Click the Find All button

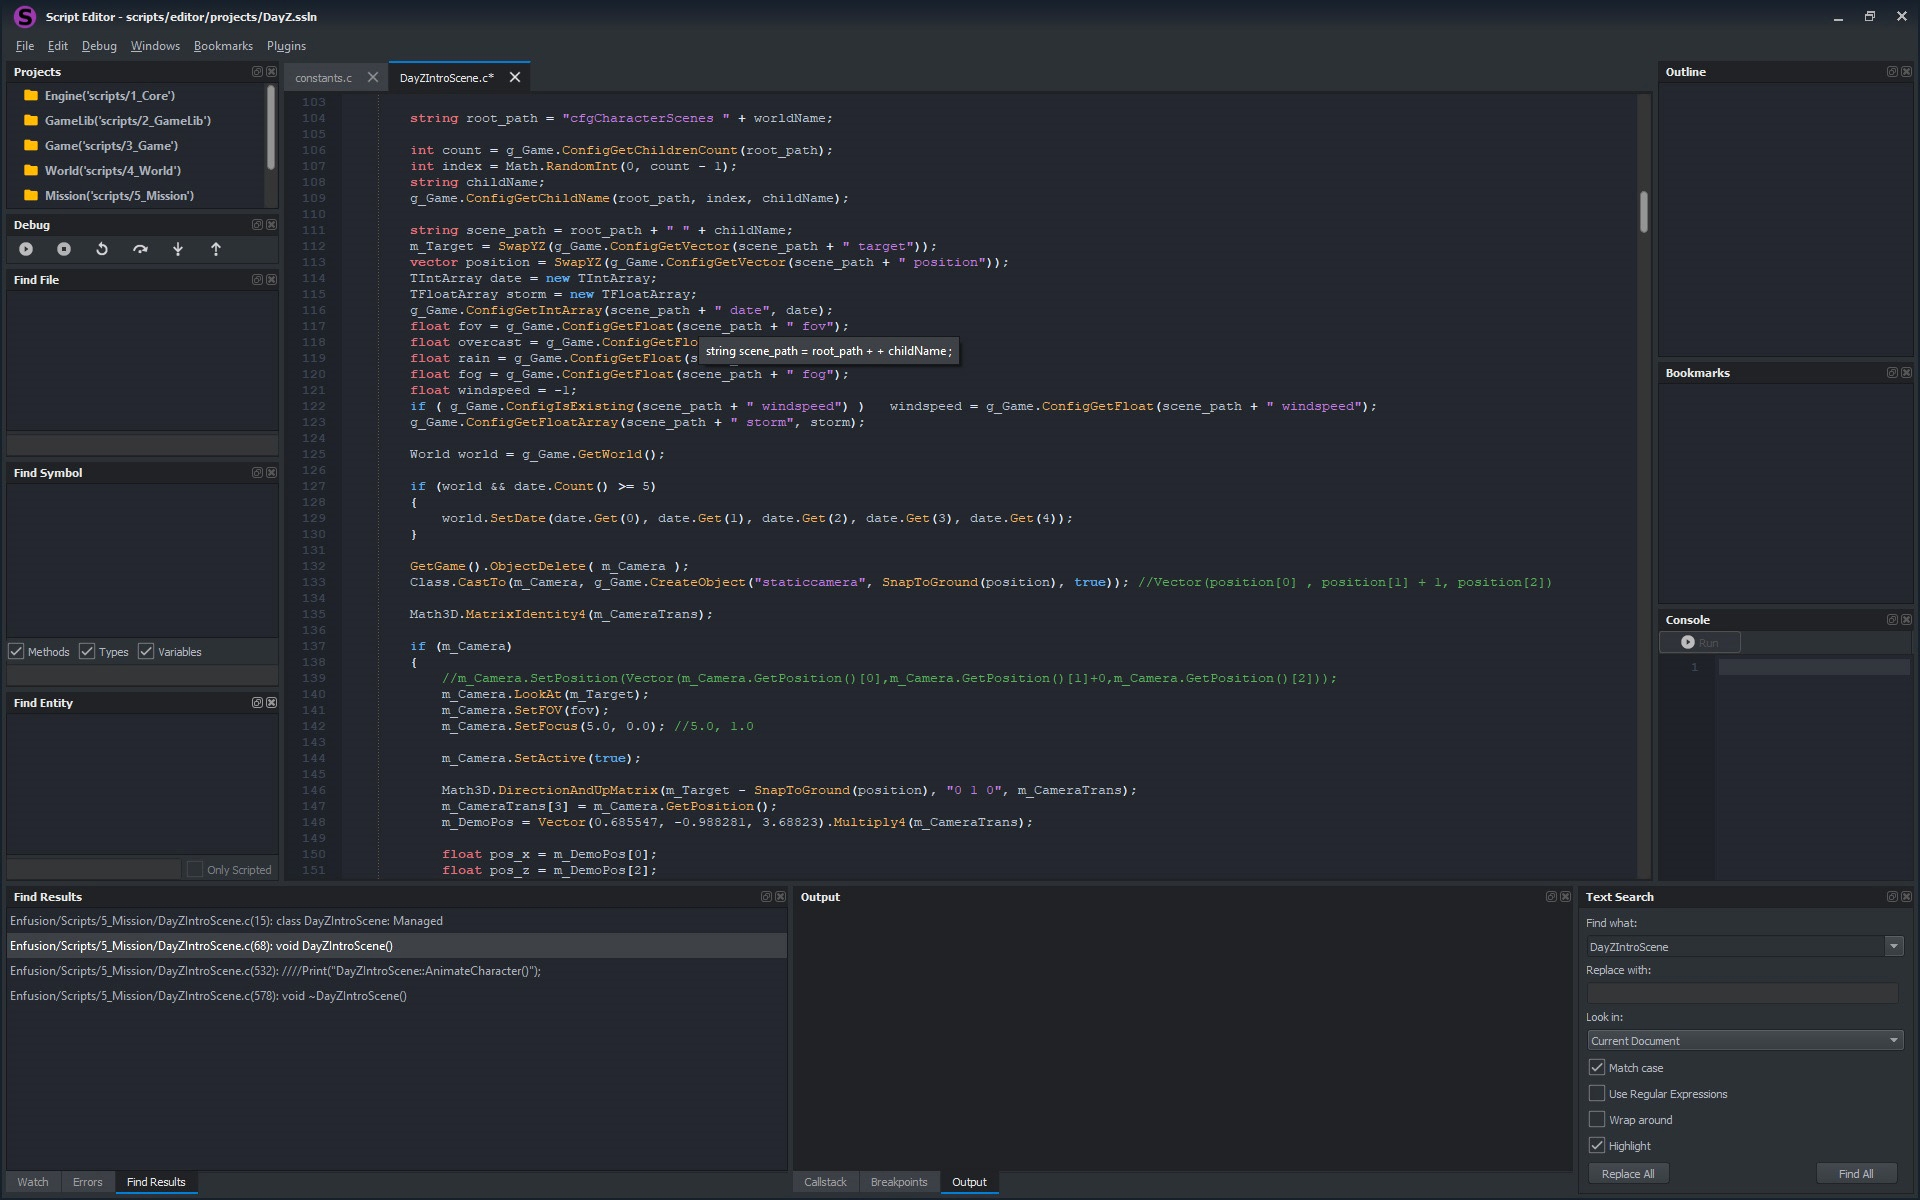[x=1855, y=1174]
